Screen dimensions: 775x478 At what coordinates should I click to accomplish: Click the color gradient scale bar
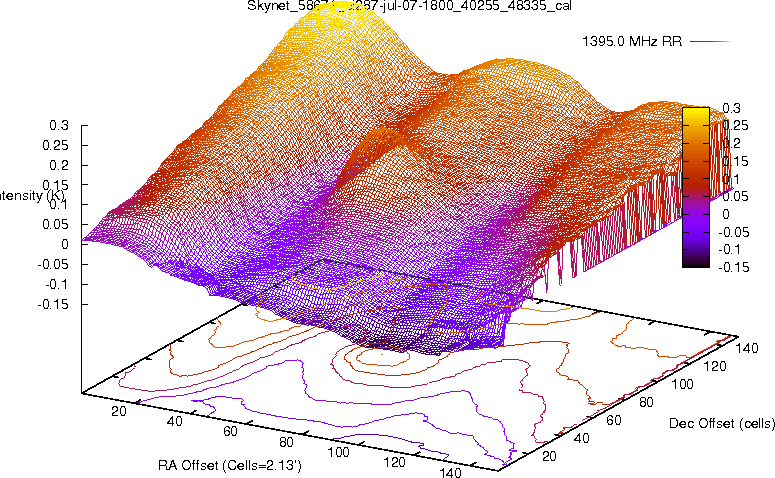point(696,187)
